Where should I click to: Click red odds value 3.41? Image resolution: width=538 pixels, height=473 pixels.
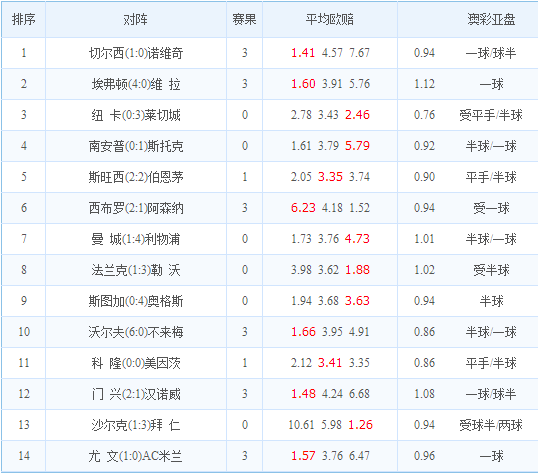tap(330, 363)
